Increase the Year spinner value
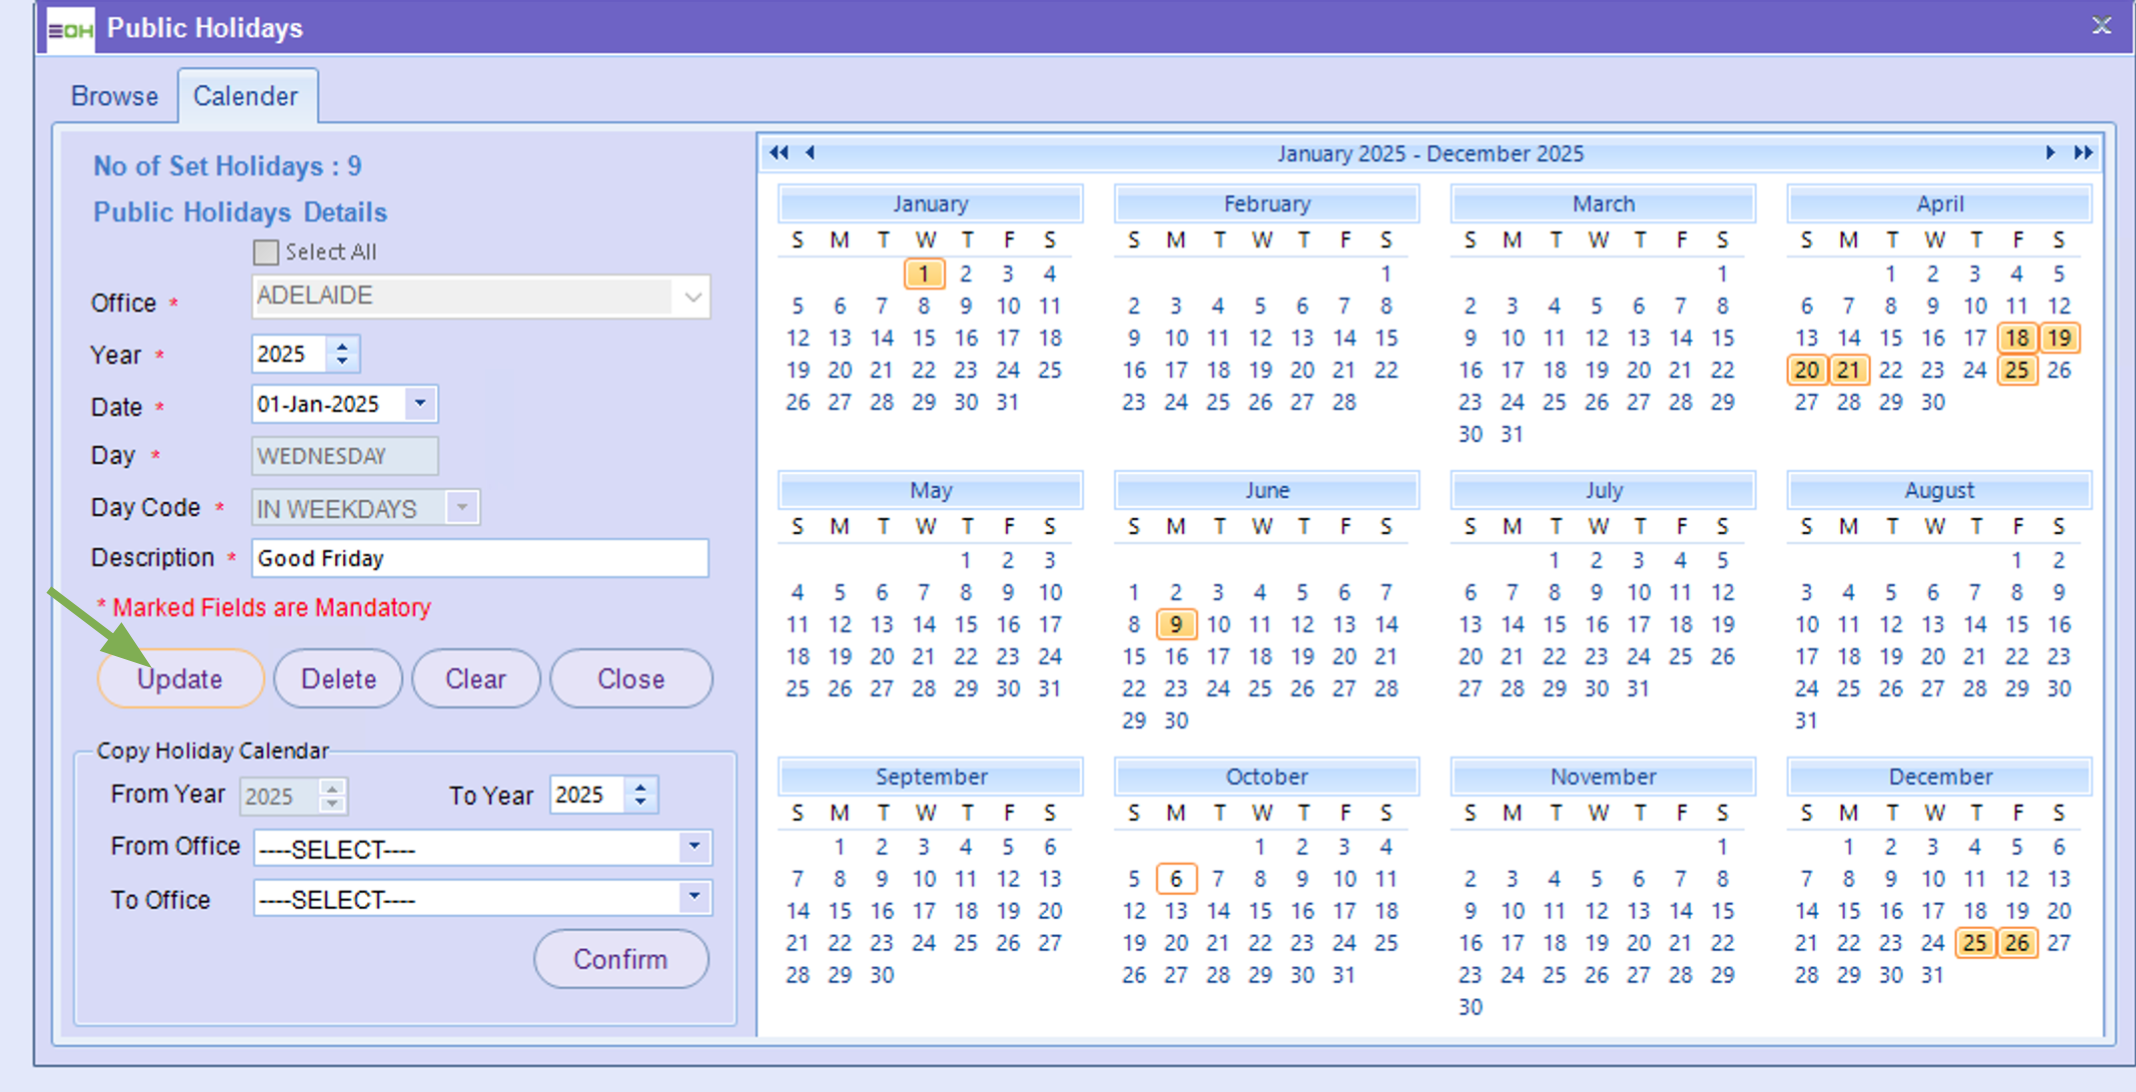 click(x=343, y=346)
